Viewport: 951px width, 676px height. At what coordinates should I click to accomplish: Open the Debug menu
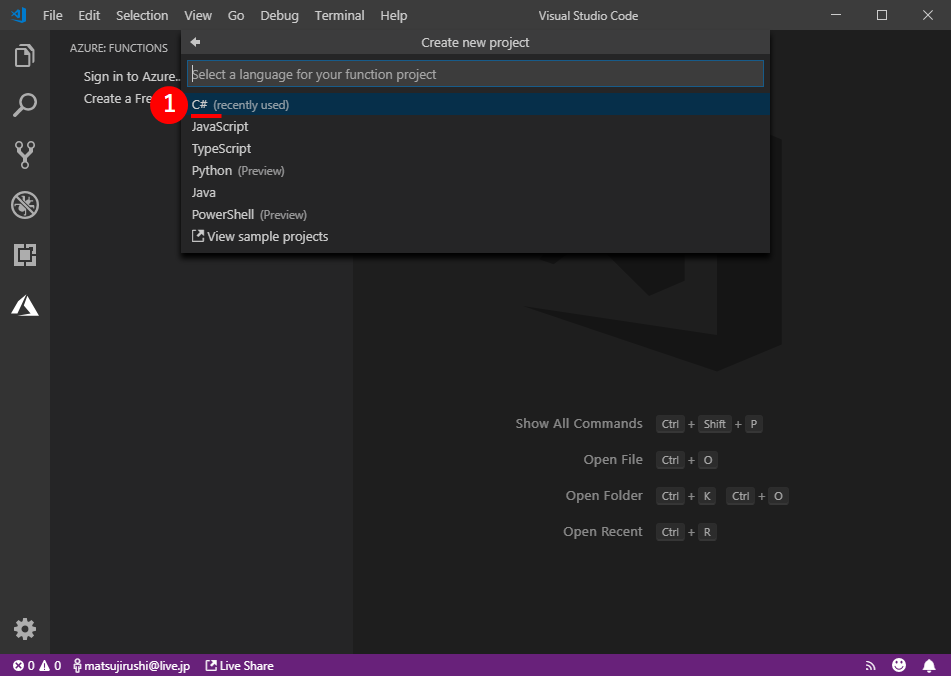(x=280, y=15)
